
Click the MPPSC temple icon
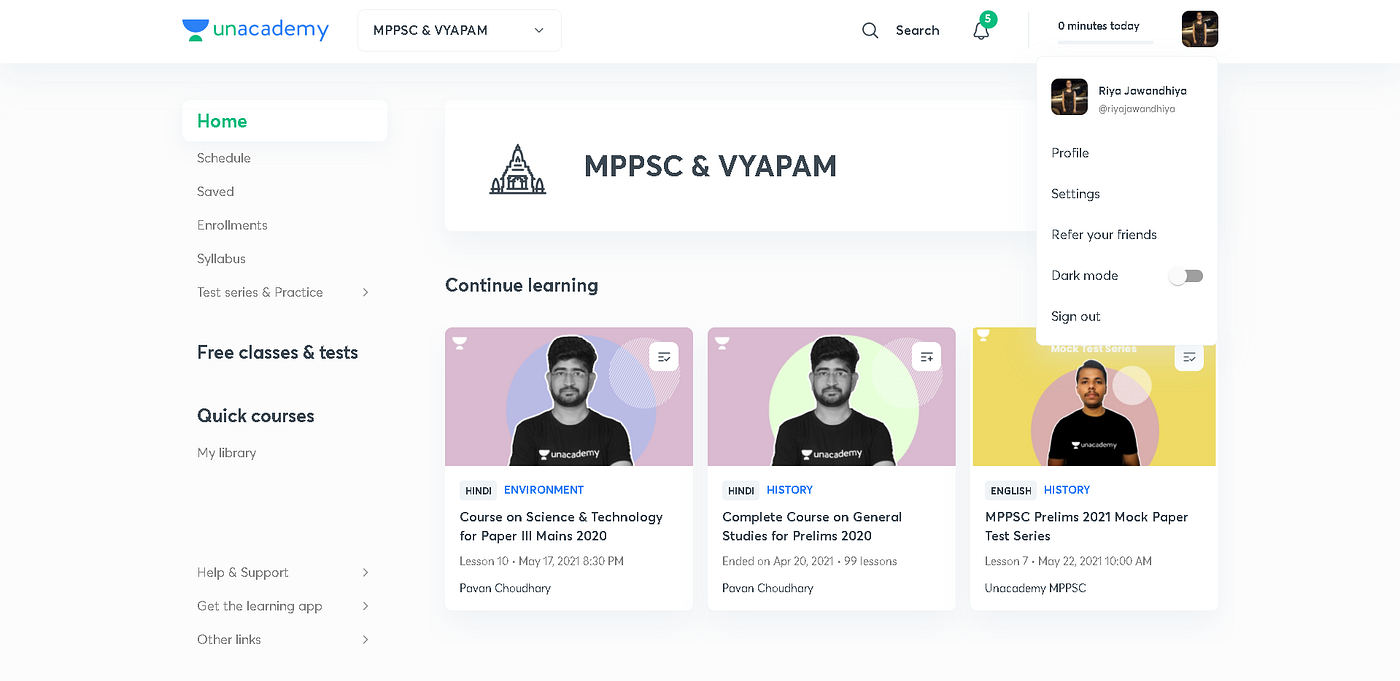point(517,168)
